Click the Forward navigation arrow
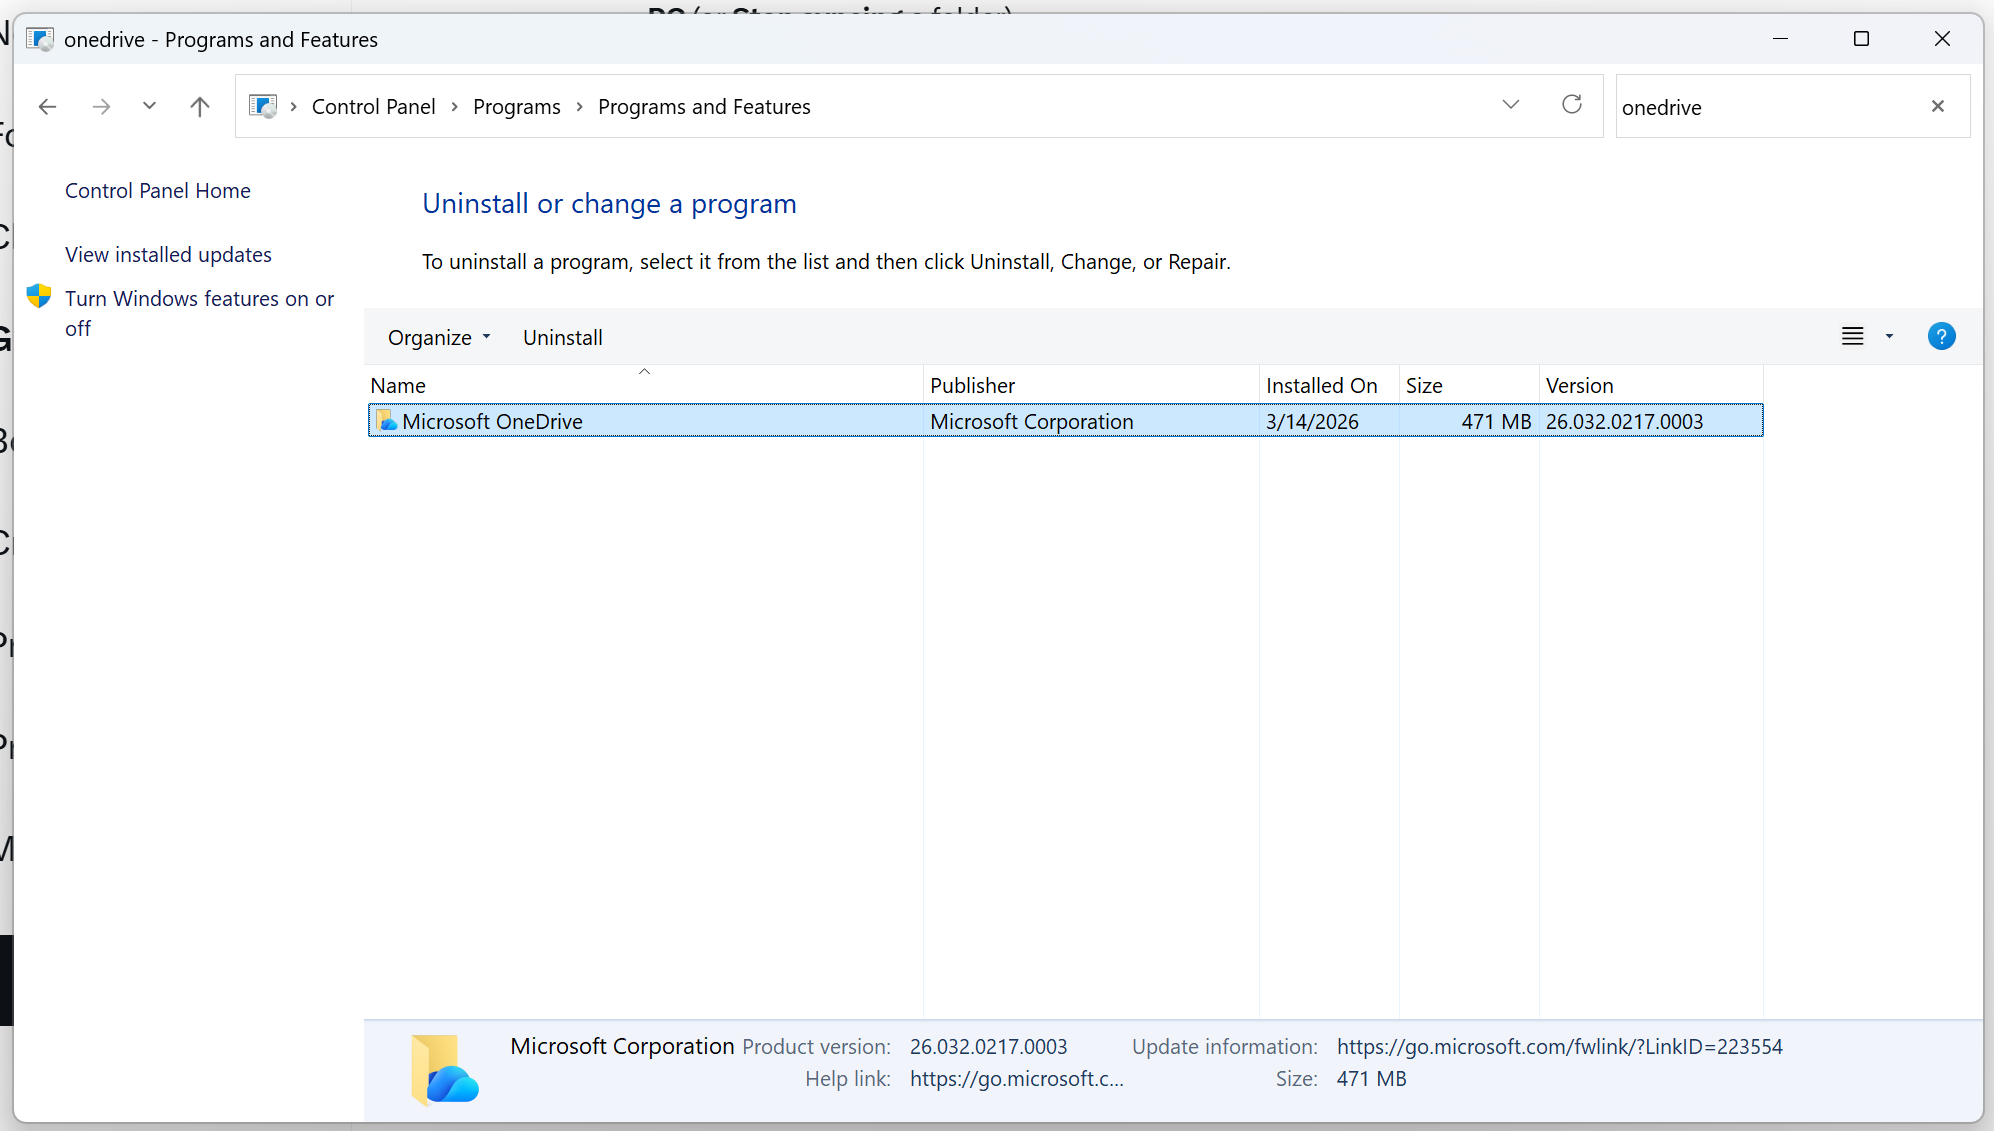The image size is (1994, 1131). click(101, 106)
